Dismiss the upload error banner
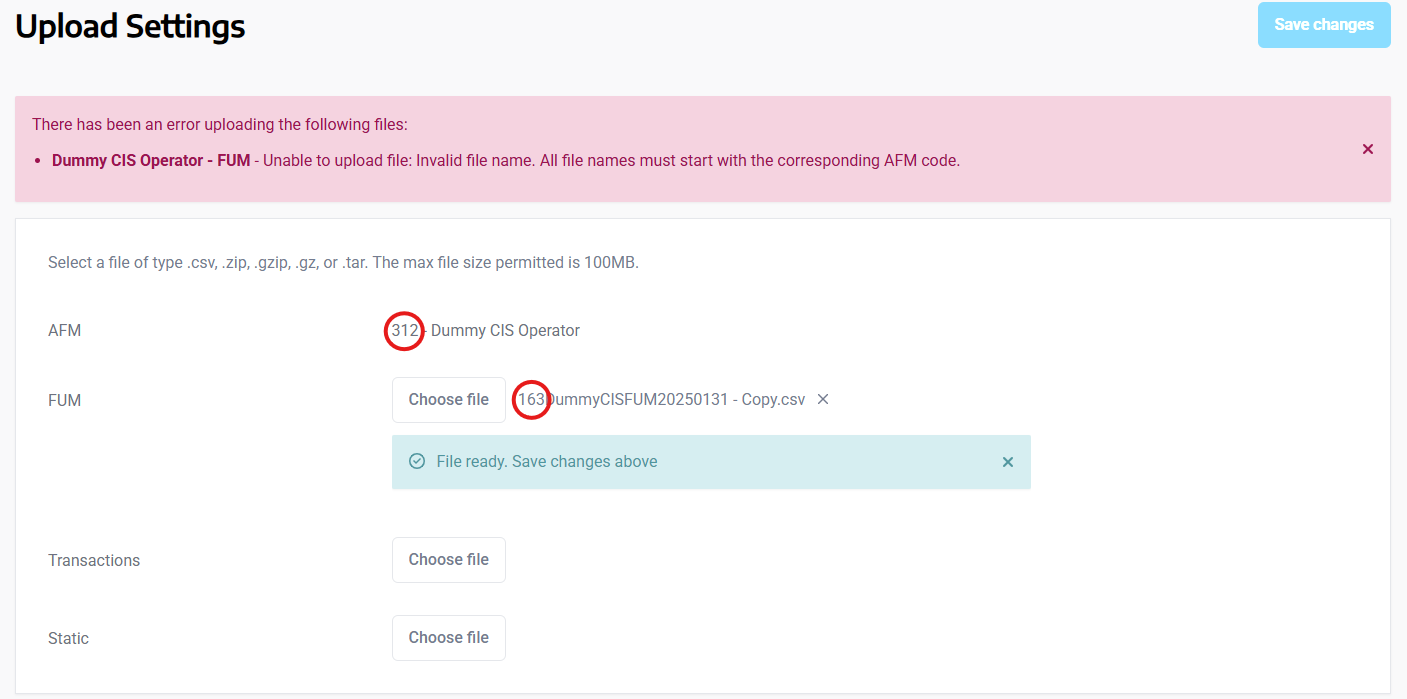The height and width of the screenshot is (699, 1407). [x=1368, y=149]
